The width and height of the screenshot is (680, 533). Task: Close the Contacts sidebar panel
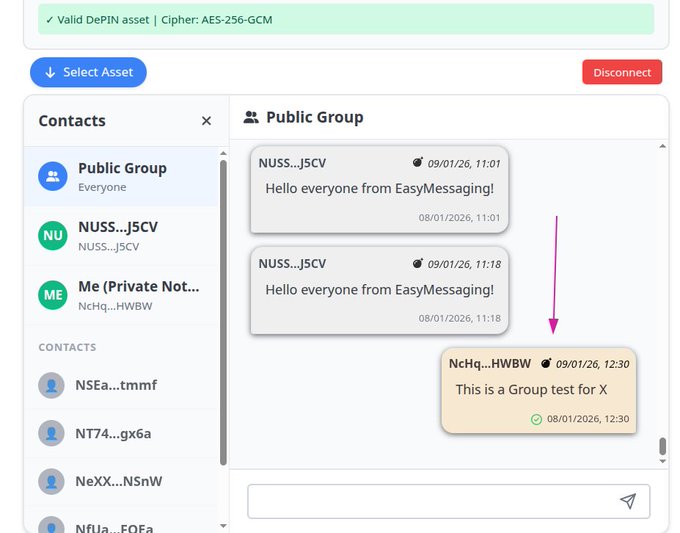click(x=206, y=121)
